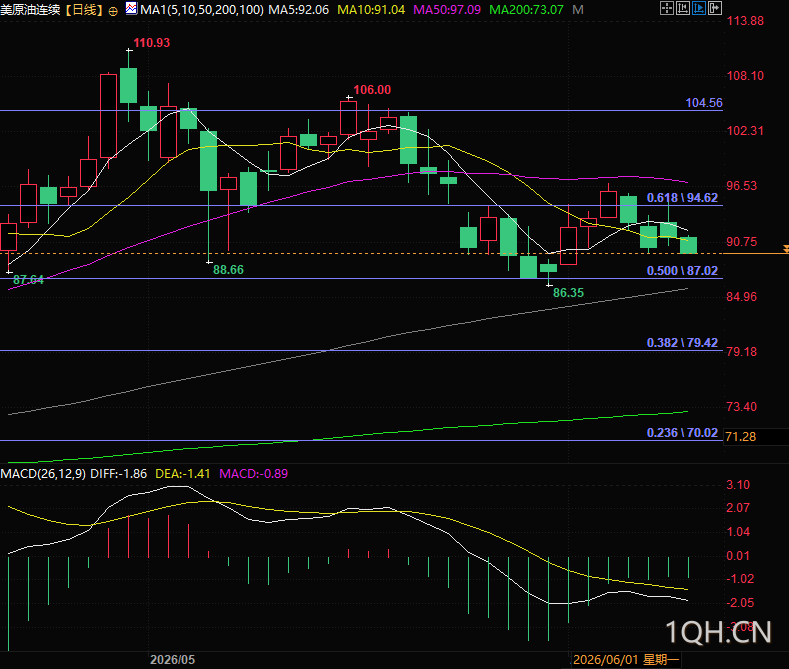Screen dimensions: 789x669
Task: Click the 3.10 MACD axis value
Action: coord(738,485)
